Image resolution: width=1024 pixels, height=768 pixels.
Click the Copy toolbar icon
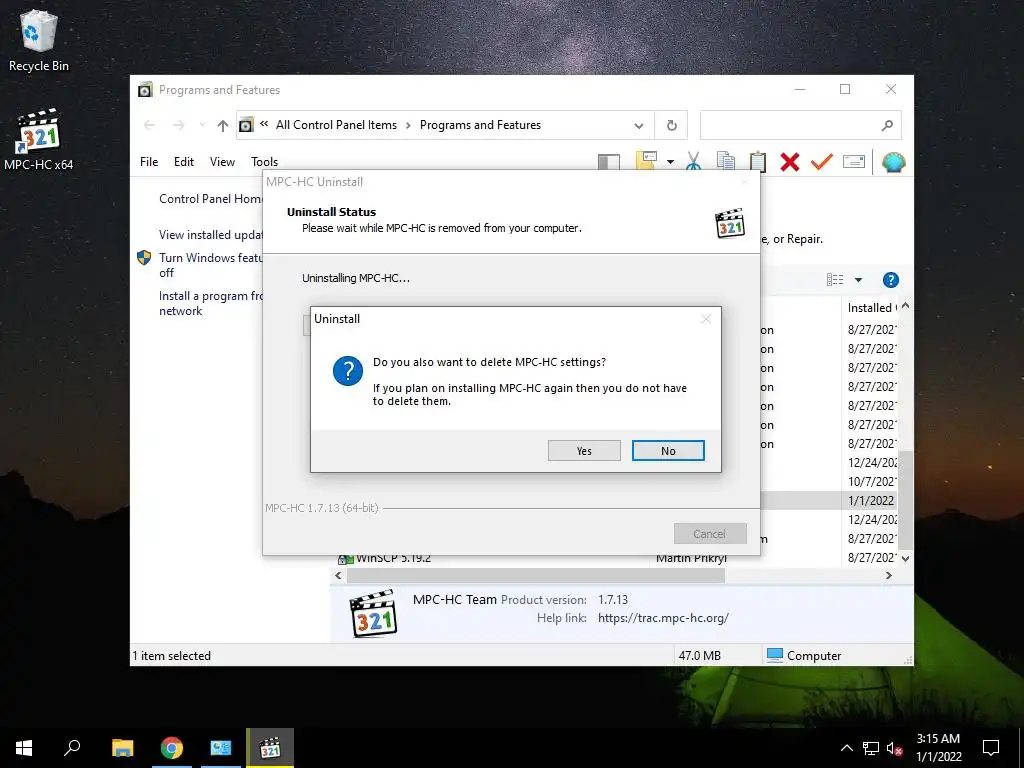coord(726,161)
